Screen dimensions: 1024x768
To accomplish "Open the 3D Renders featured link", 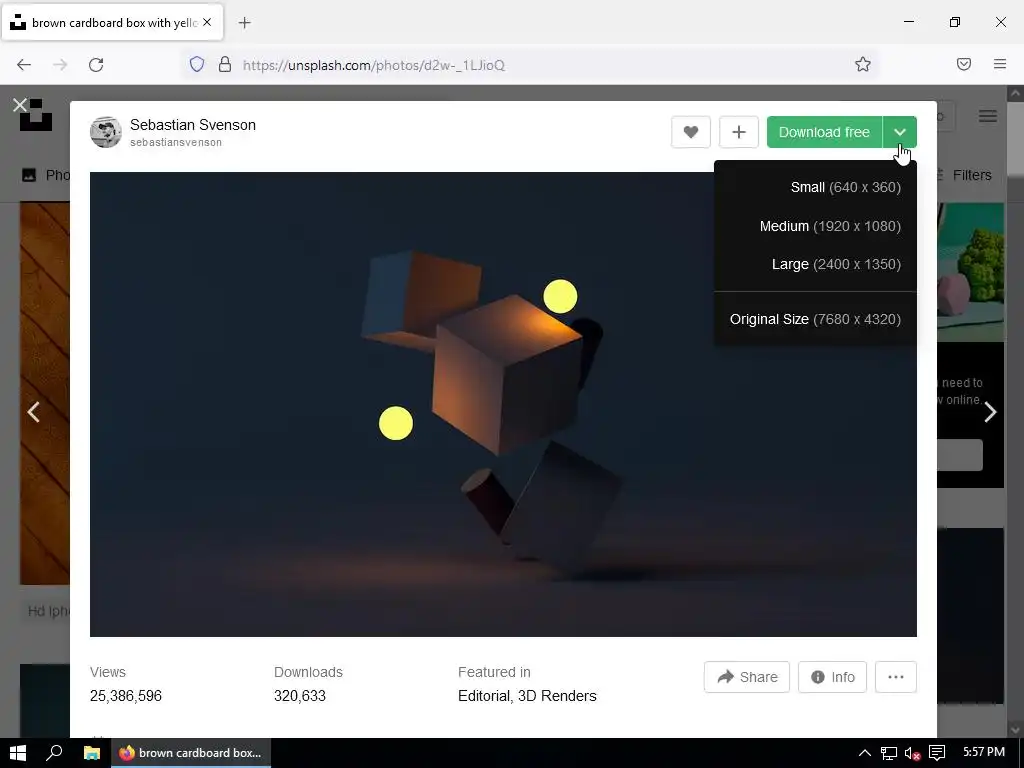I will pos(557,696).
